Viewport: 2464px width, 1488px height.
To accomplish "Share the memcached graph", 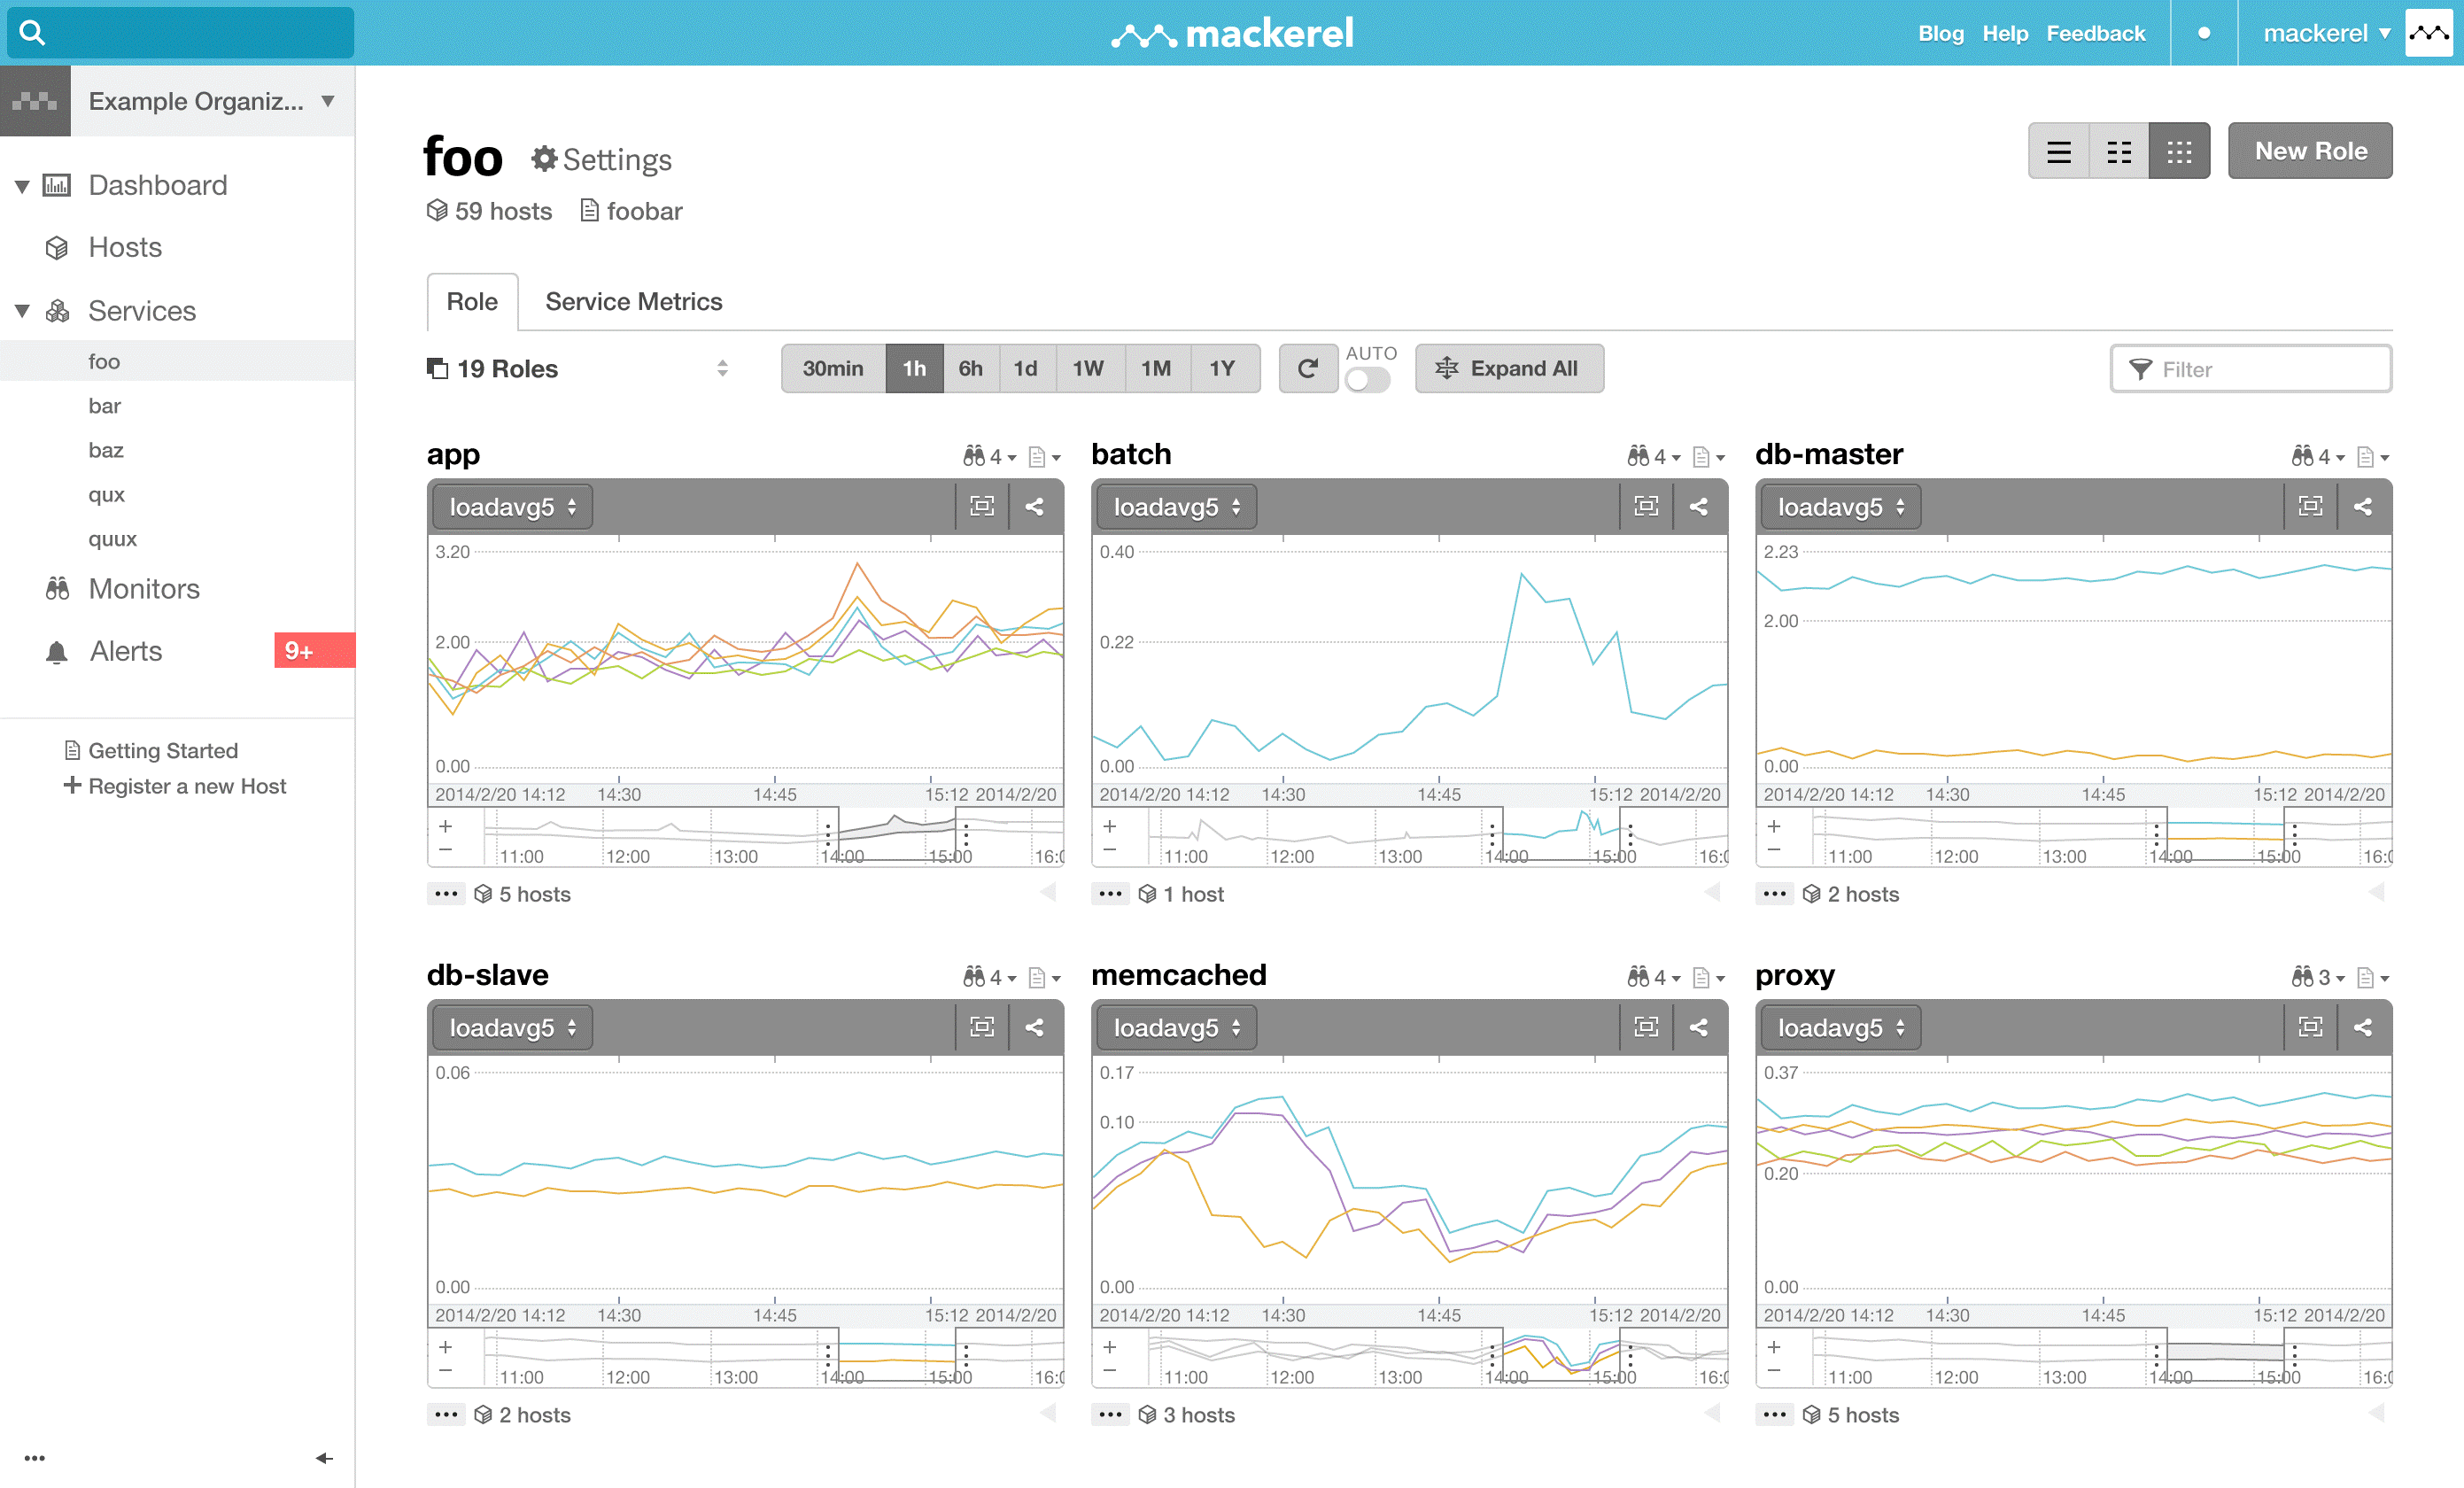I will pyautogui.click(x=1699, y=1027).
